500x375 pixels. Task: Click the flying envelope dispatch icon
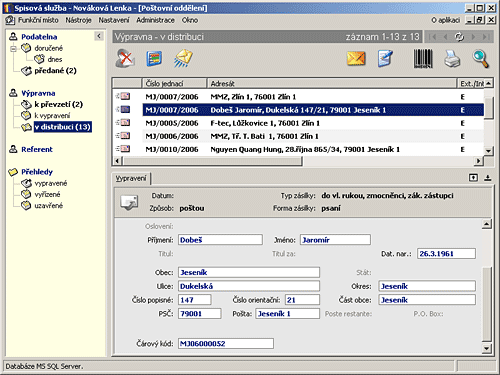[x=183, y=58]
